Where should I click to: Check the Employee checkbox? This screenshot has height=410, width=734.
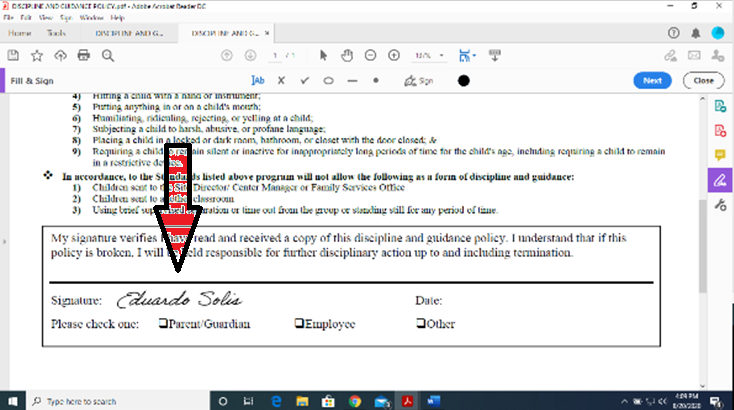298,324
